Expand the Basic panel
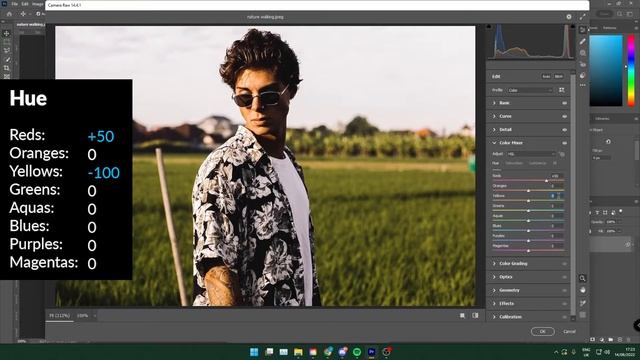Screen dimensions: 640x360 [x=494, y=103]
